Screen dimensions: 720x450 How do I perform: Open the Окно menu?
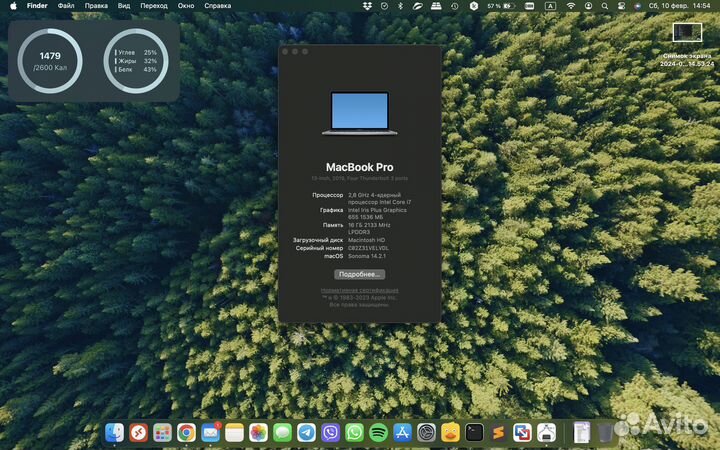(x=186, y=6)
